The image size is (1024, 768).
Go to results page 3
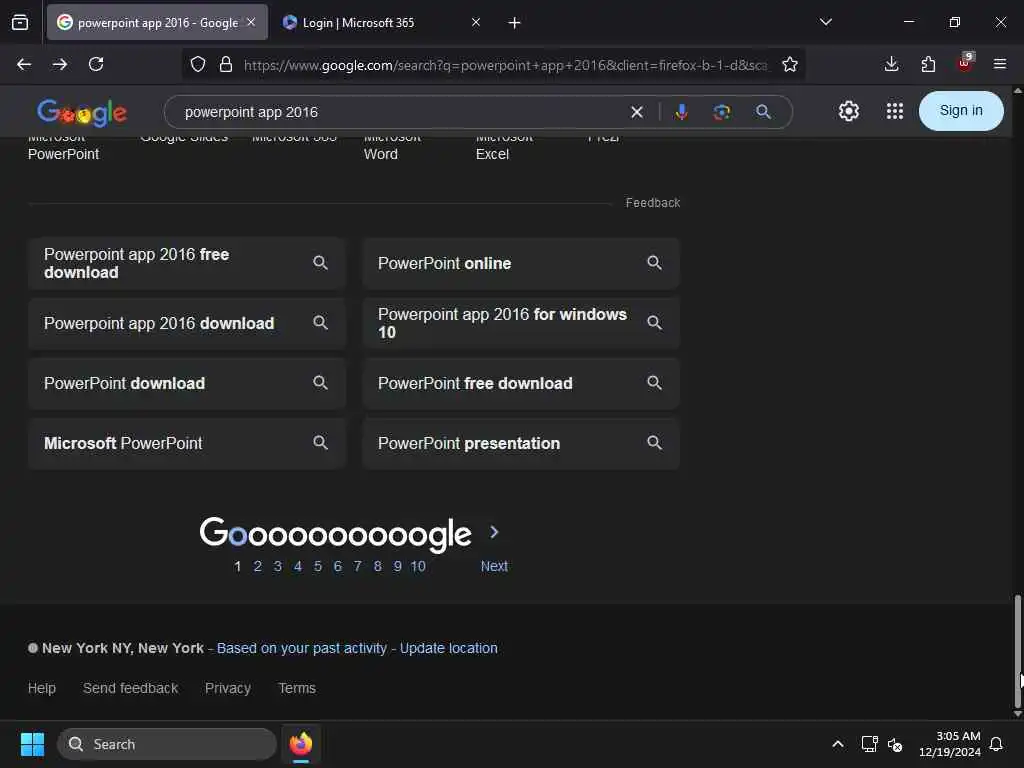pos(278,566)
